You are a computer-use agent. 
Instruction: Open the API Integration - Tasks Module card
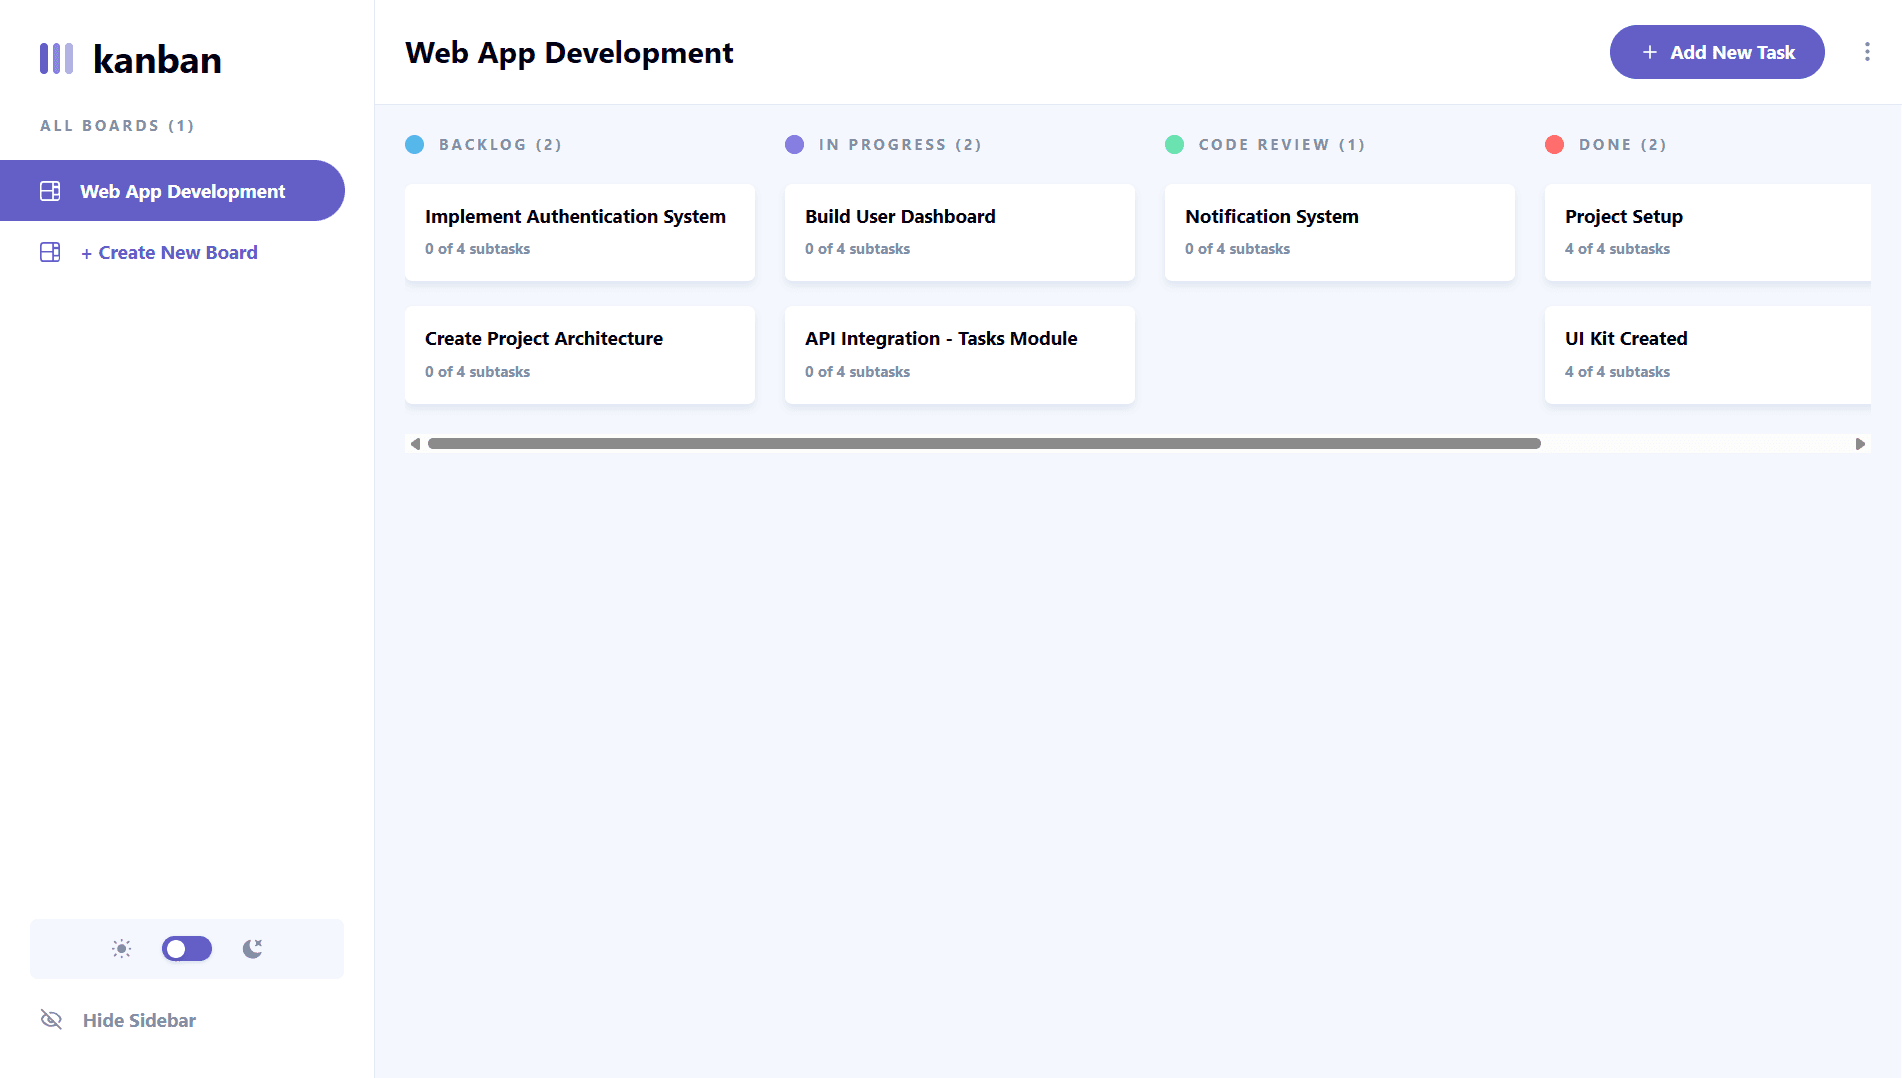tap(959, 354)
